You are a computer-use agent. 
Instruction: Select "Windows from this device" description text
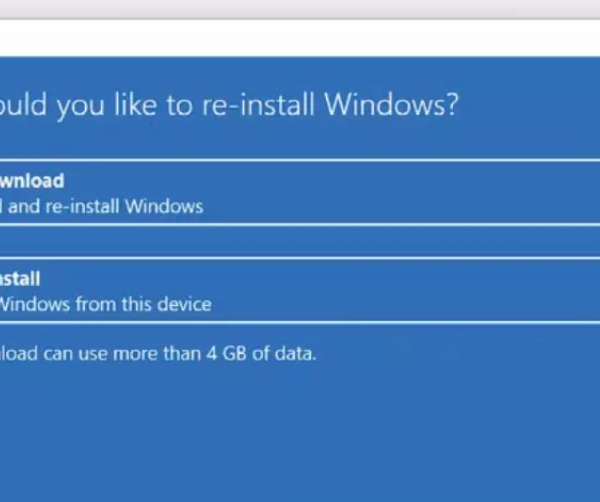[x=105, y=304]
